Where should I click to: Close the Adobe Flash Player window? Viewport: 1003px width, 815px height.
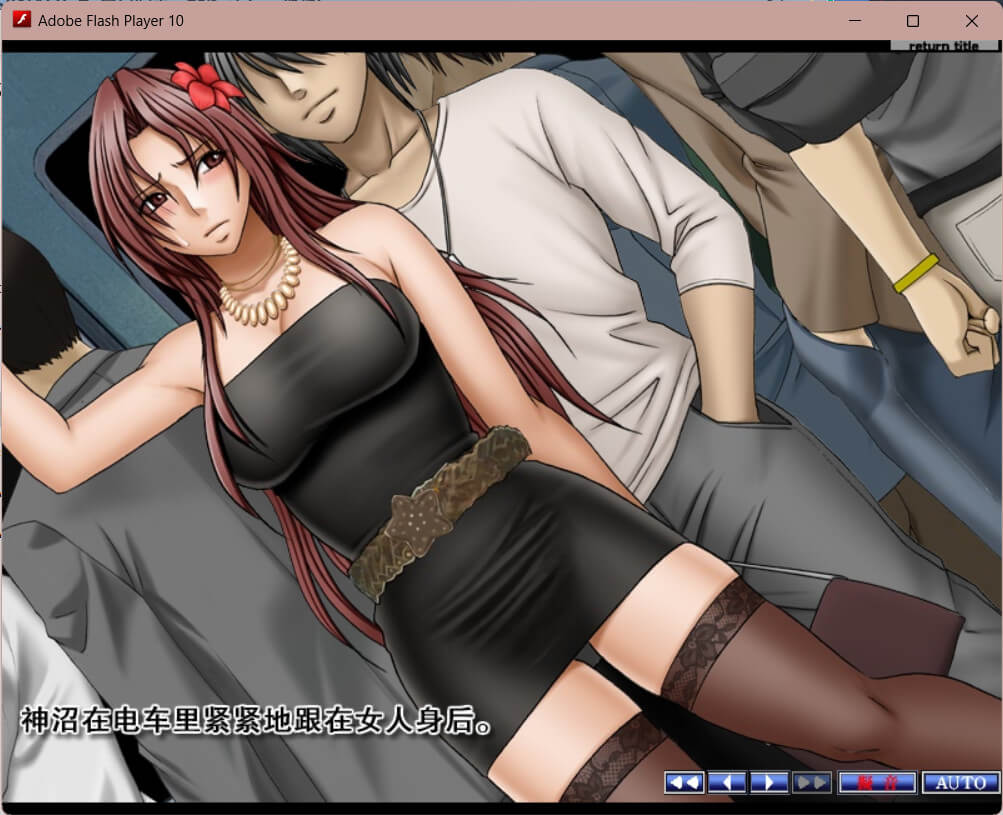[x=971, y=20]
